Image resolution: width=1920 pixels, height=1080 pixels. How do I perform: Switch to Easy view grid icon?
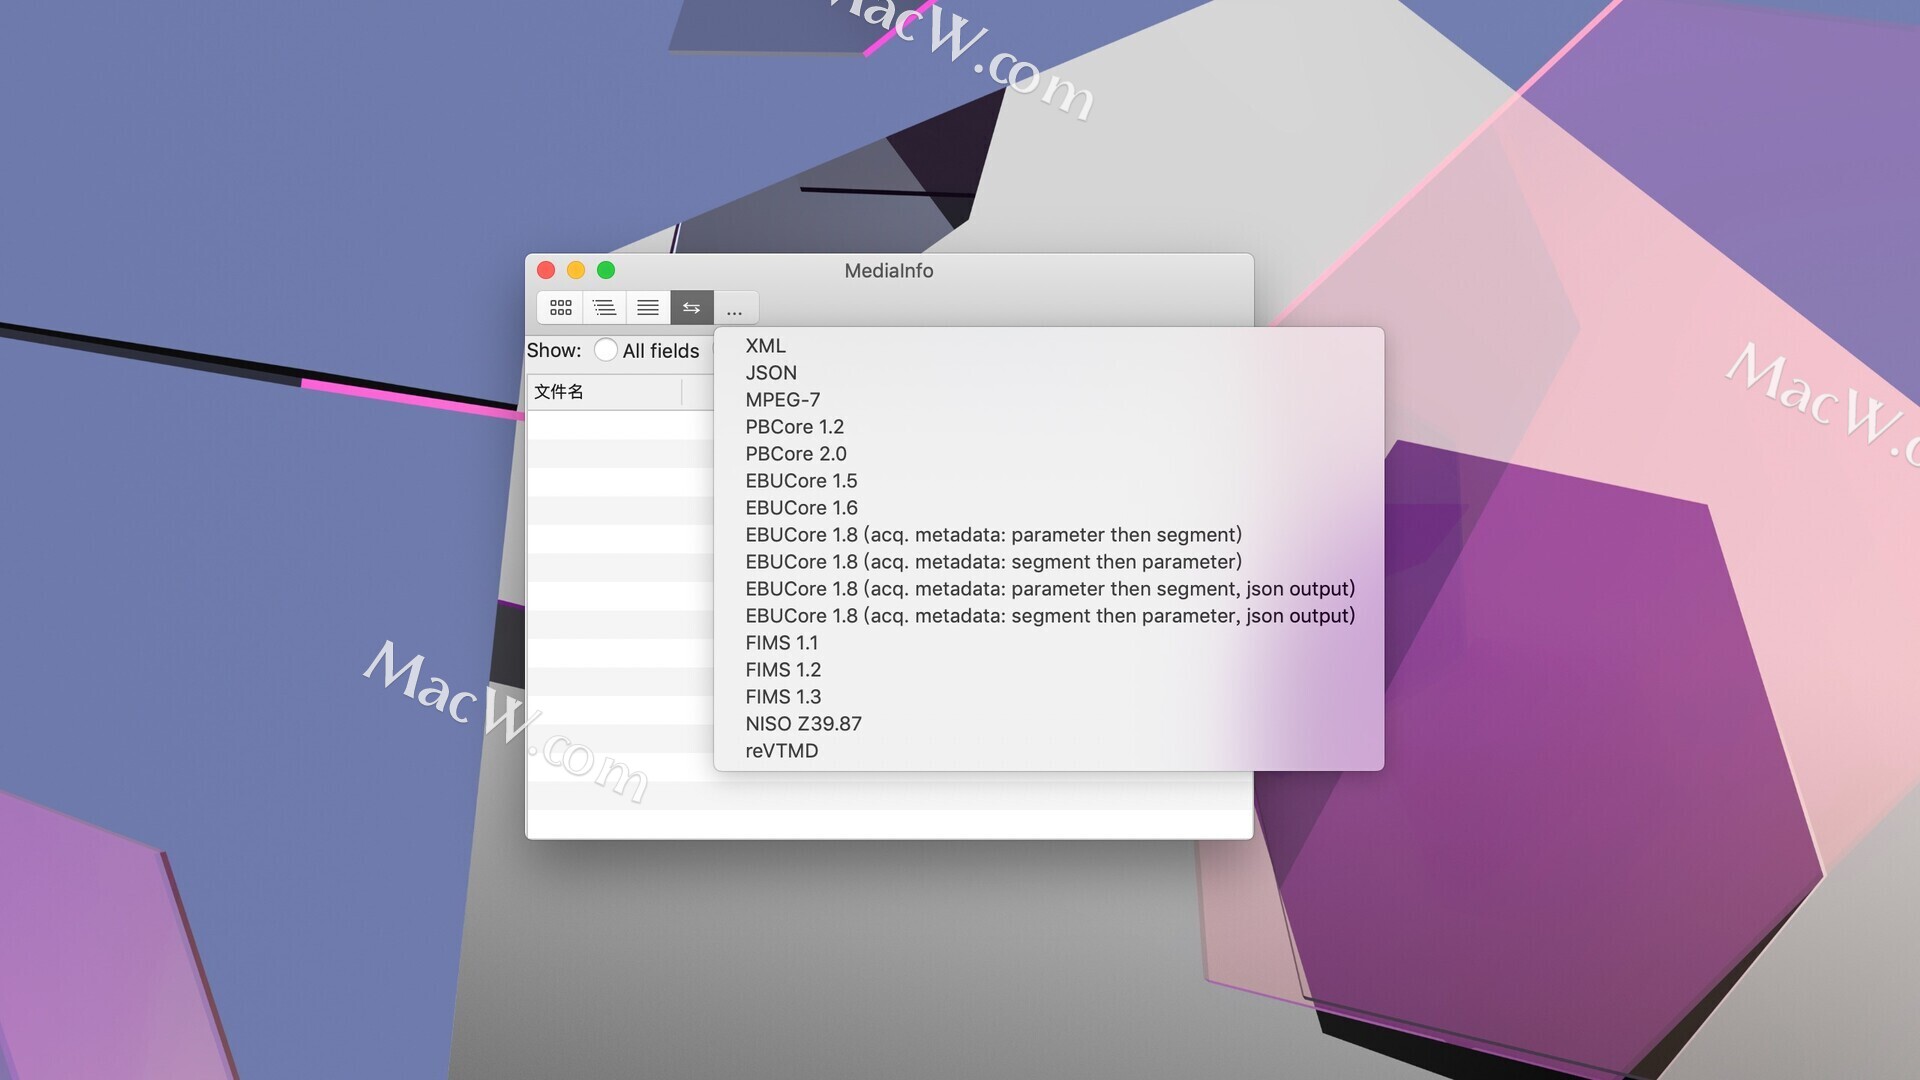pos(560,307)
